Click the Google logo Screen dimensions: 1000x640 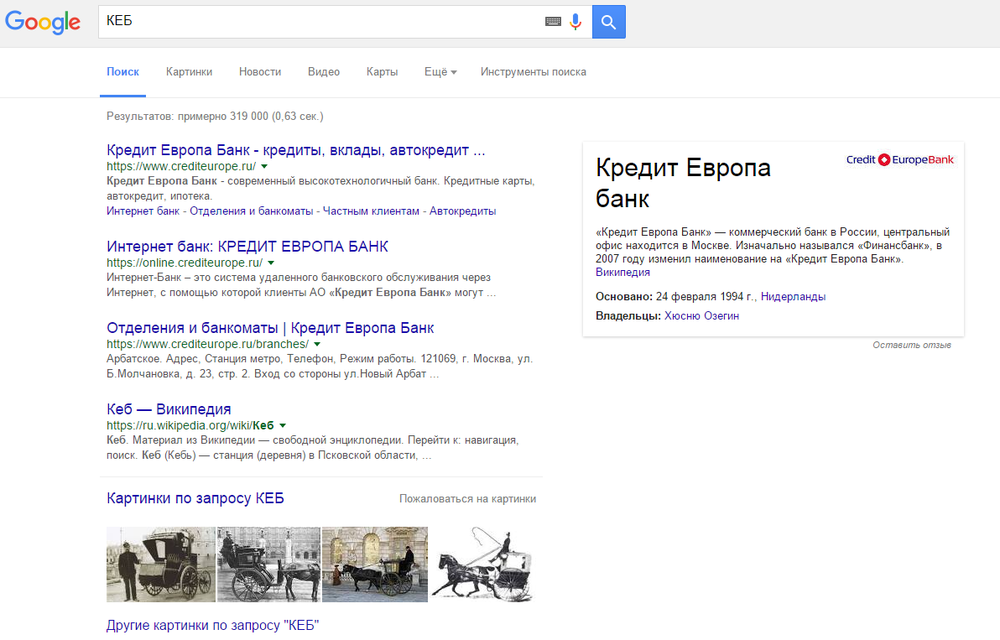[42, 23]
